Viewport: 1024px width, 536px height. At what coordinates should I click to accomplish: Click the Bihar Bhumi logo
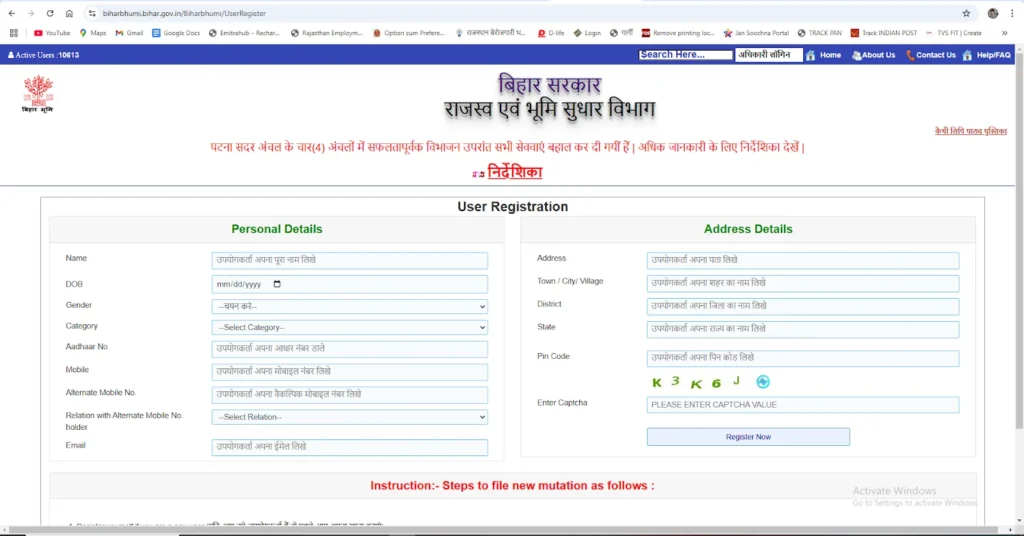coord(38,94)
